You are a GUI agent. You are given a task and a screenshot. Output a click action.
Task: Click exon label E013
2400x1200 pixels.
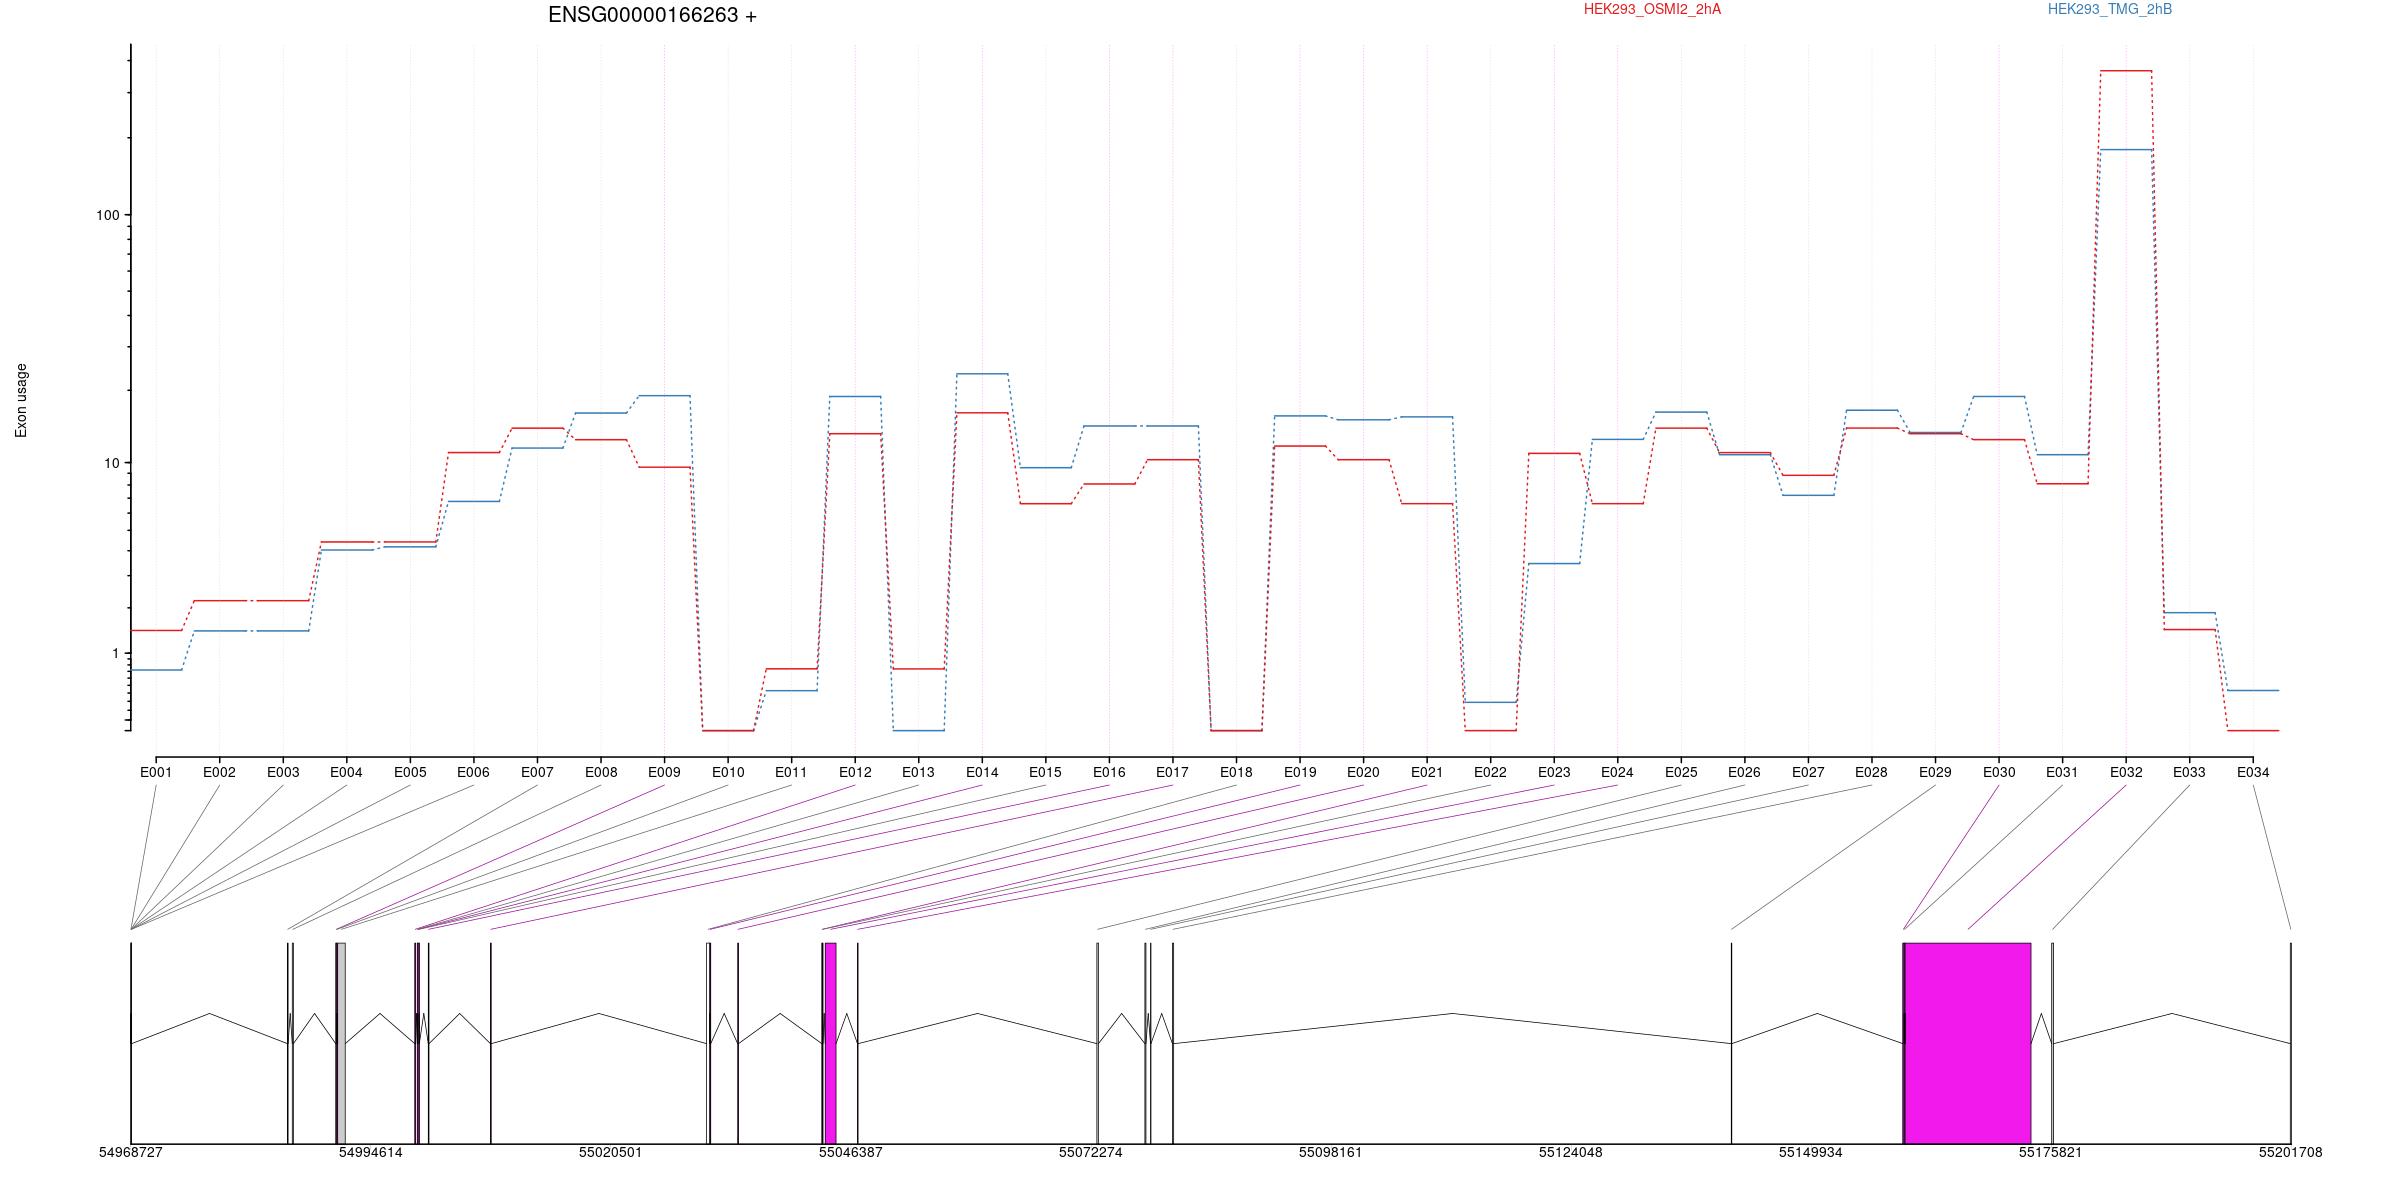pyautogui.click(x=918, y=772)
